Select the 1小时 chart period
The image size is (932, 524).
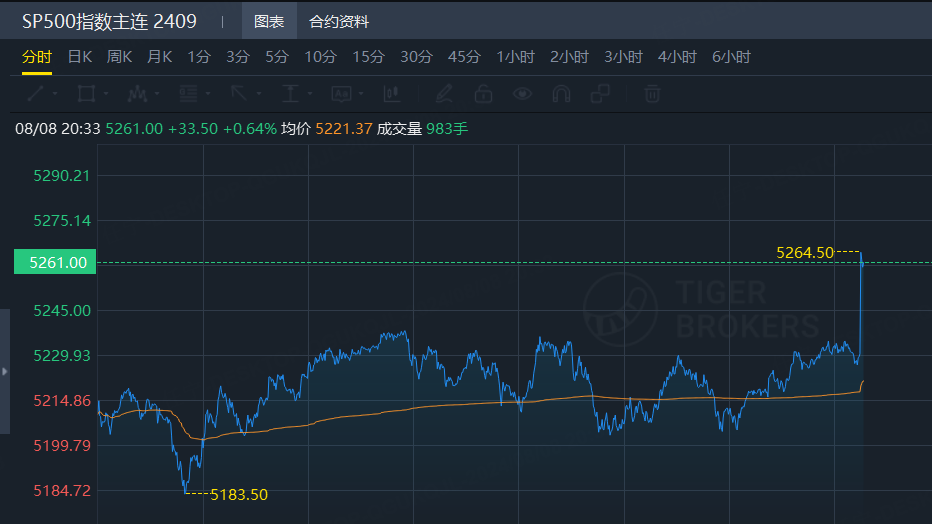(516, 57)
